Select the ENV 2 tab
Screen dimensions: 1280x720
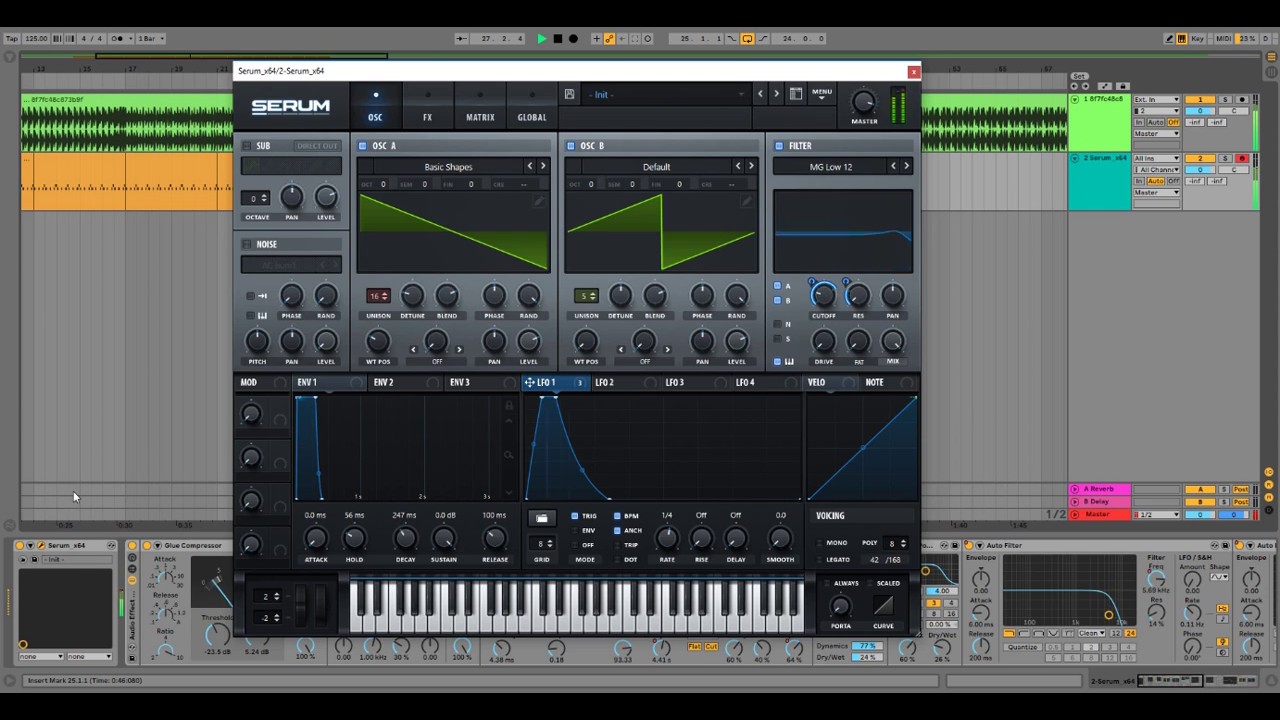(x=383, y=382)
